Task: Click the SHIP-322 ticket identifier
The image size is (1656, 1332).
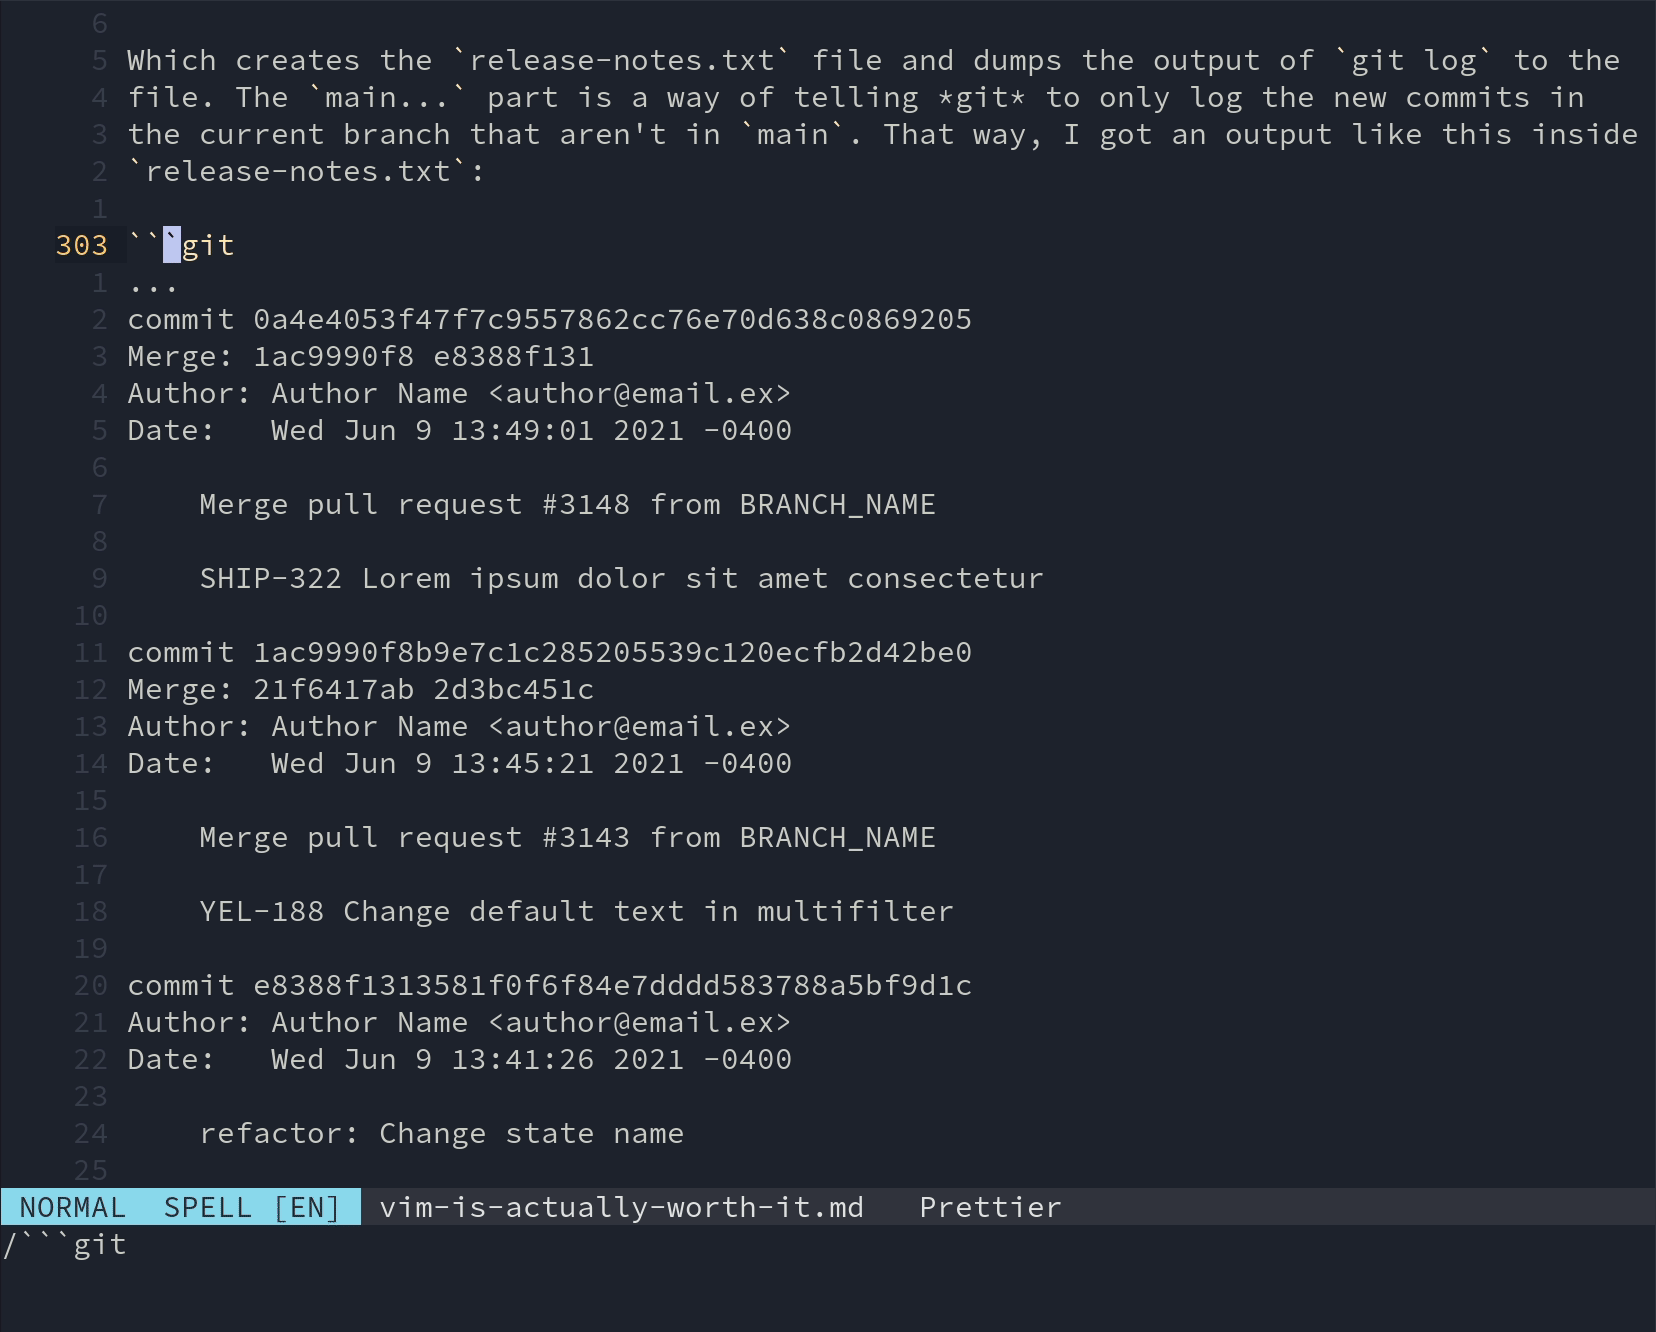Action: (270, 579)
